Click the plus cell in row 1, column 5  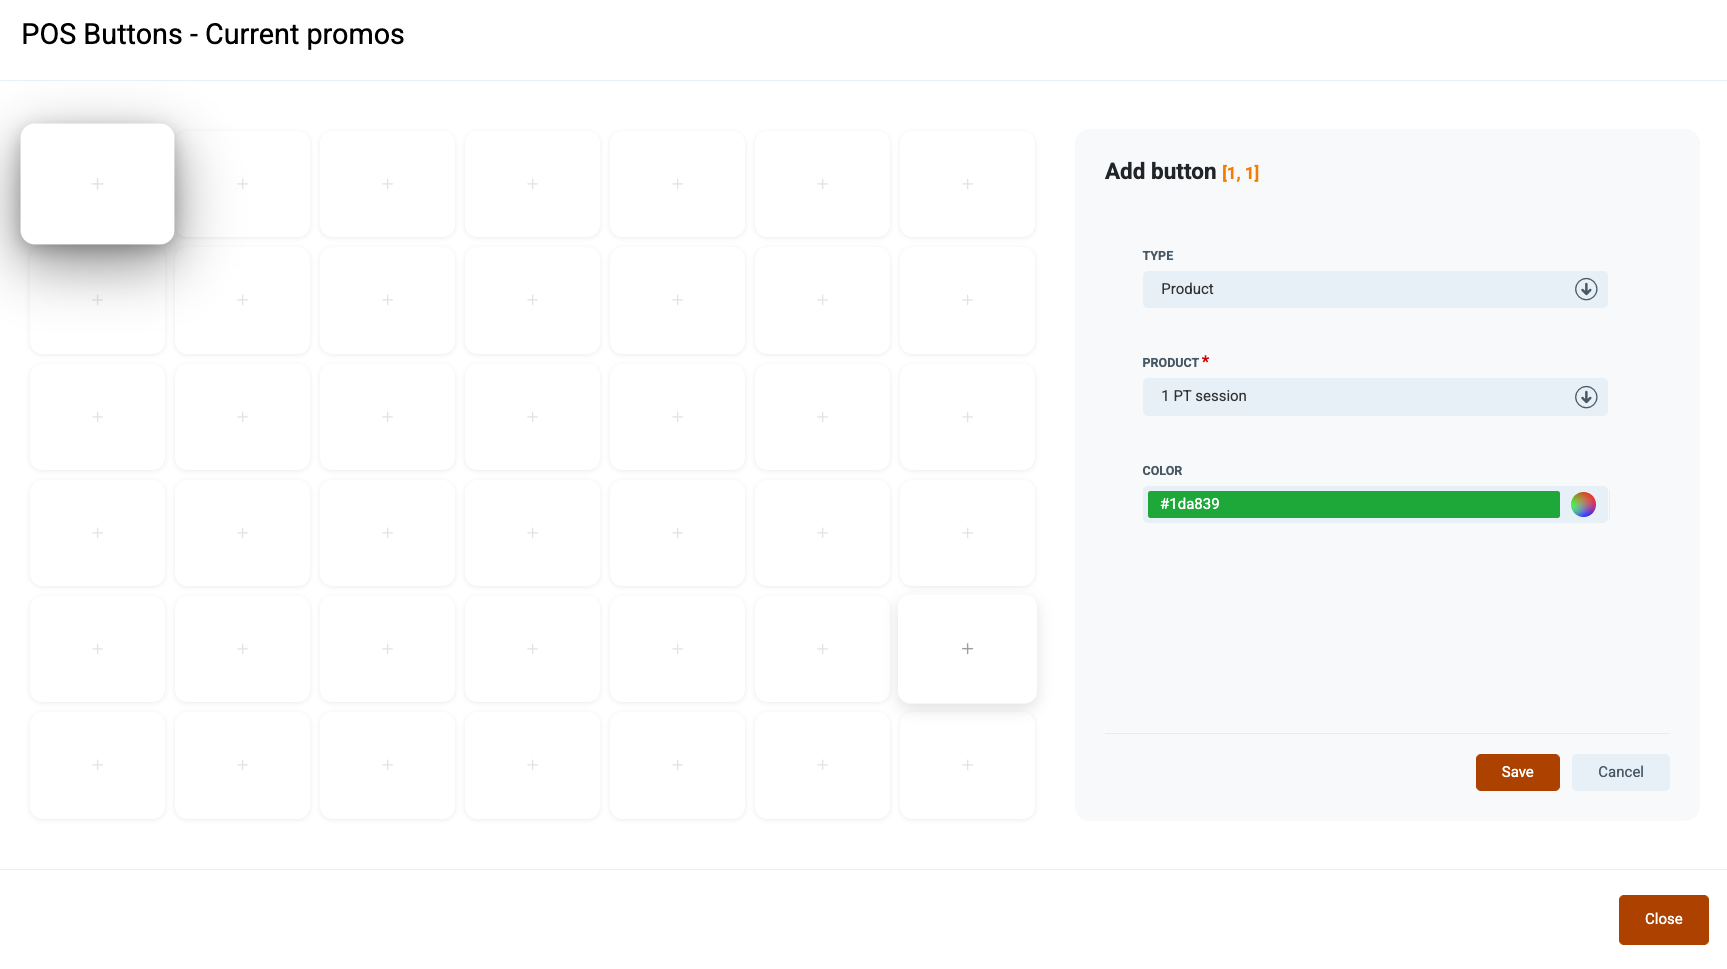[x=677, y=184]
